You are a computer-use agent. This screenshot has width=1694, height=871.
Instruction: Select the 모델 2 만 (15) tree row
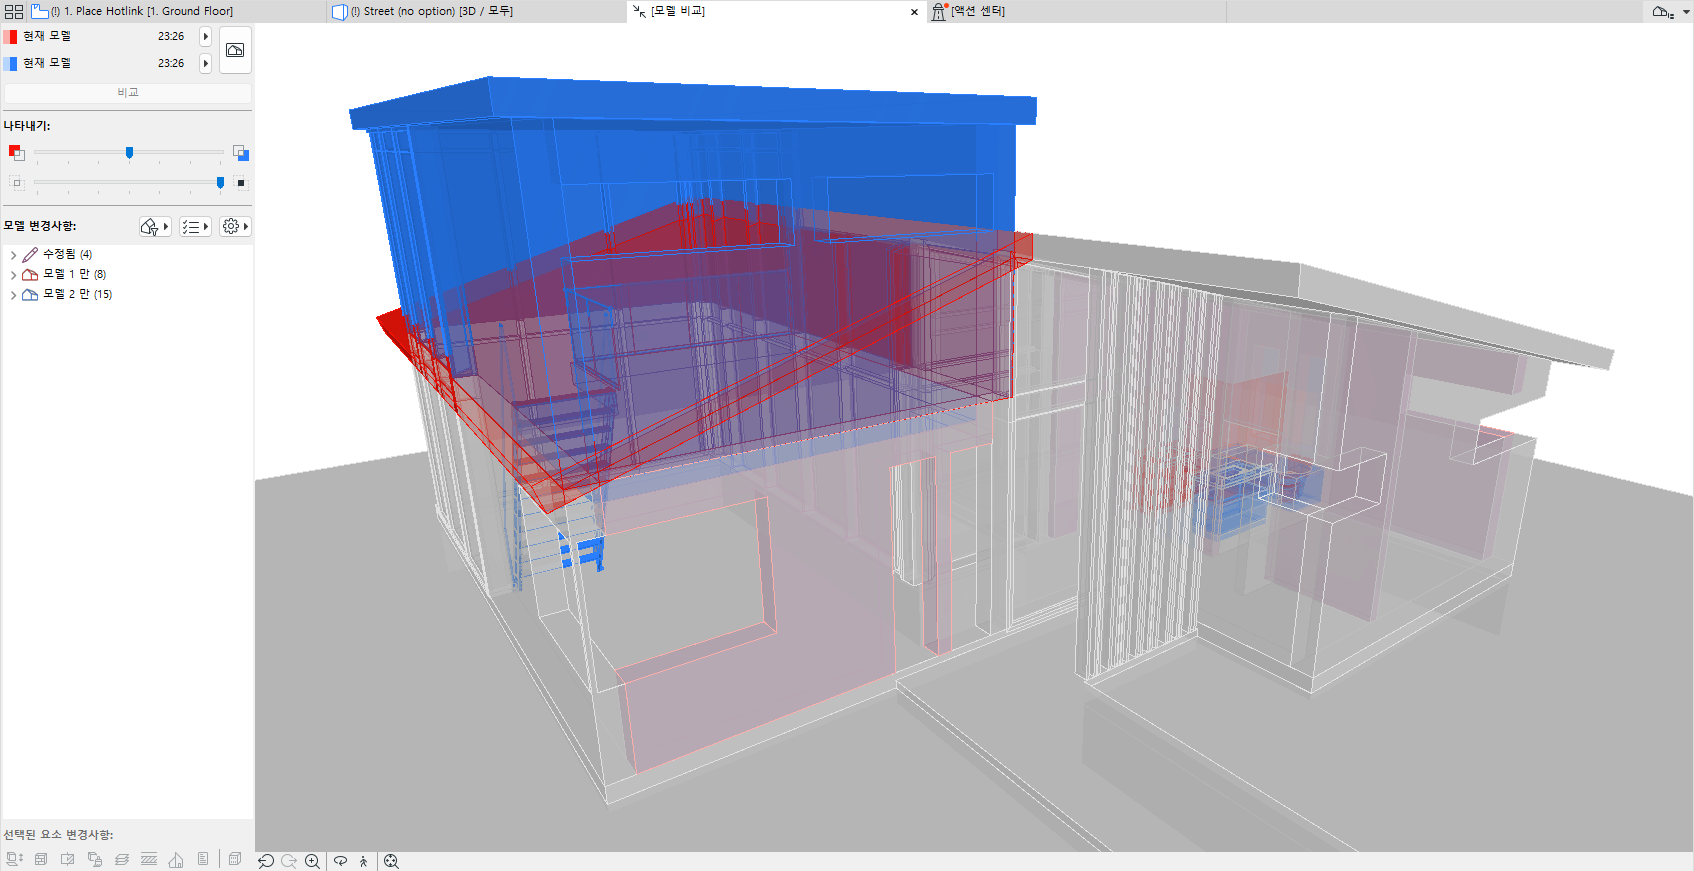tap(127, 295)
